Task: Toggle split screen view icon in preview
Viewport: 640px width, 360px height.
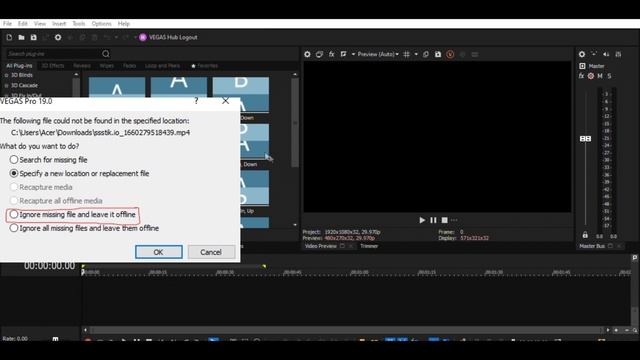Action: pos(344,54)
